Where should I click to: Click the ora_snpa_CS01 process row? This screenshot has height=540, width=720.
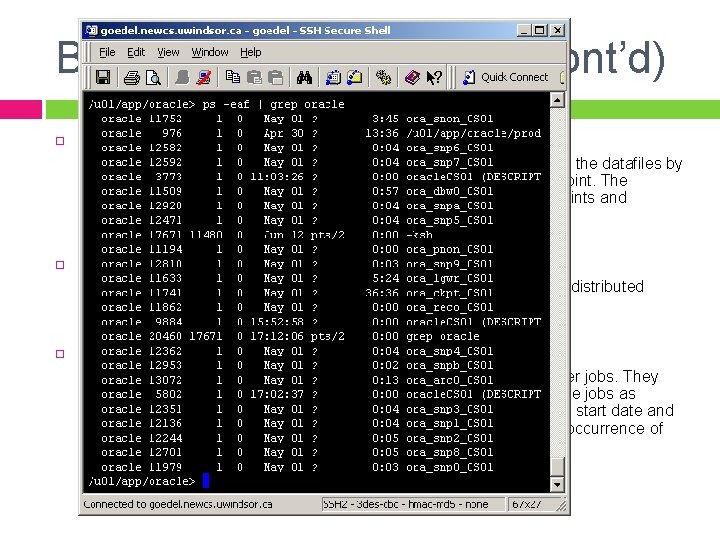297,206
